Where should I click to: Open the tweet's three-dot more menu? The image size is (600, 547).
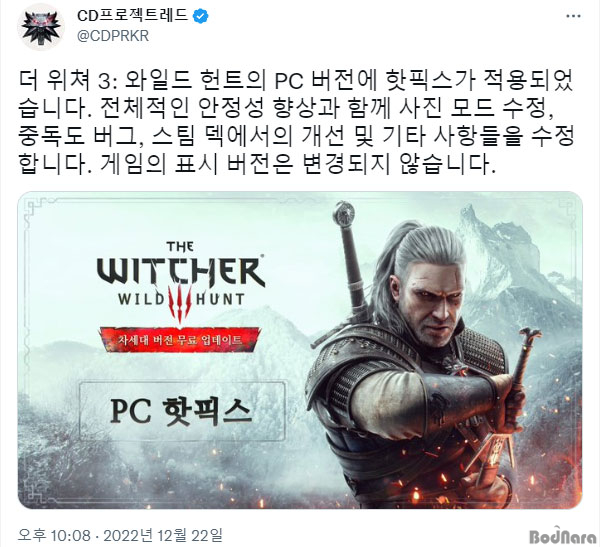pyautogui.click(x=573, y=16)
